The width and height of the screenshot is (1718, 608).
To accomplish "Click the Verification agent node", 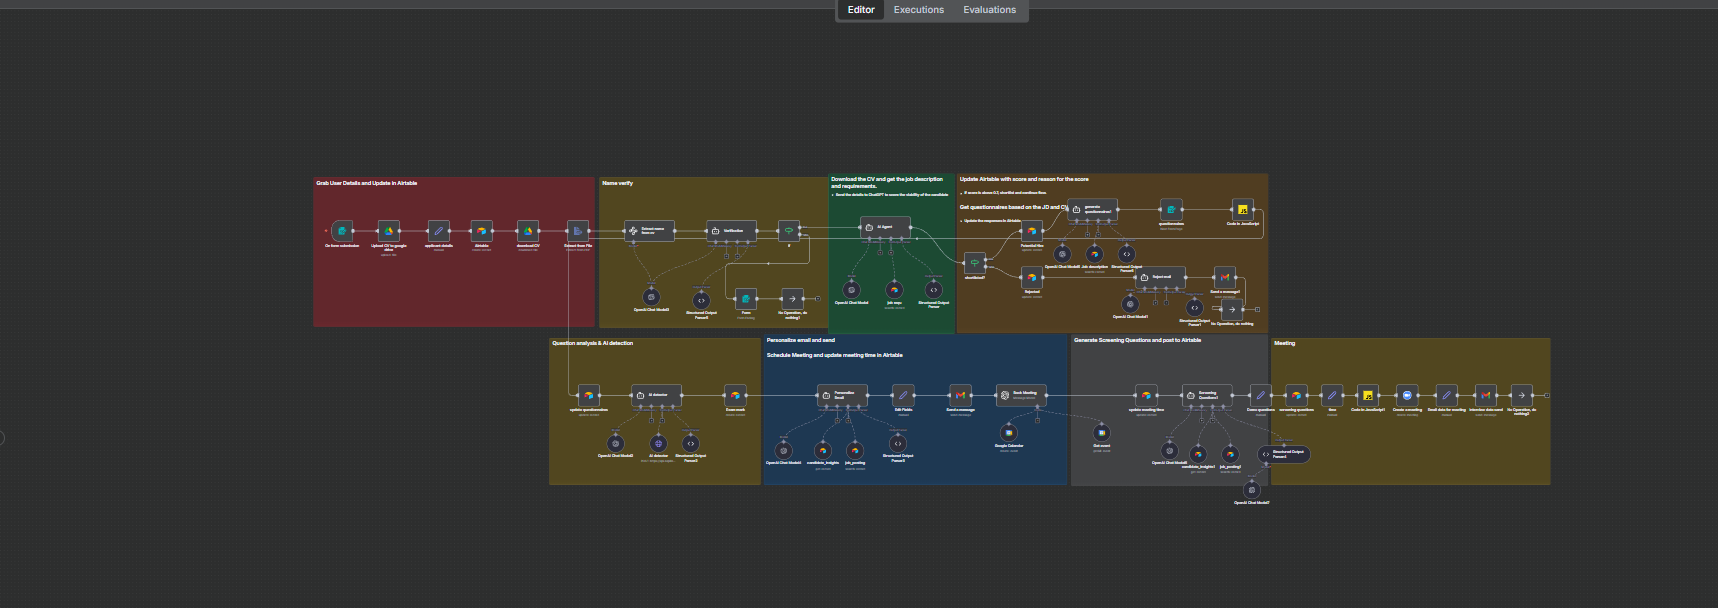I will [731, 231].
